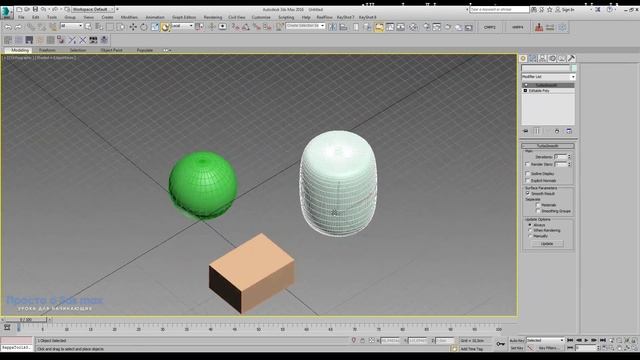Image resolution: width=640 pixels, height=360 pixels.
Task: Click the Redo arrow icon
Action: tap(18, 27)
